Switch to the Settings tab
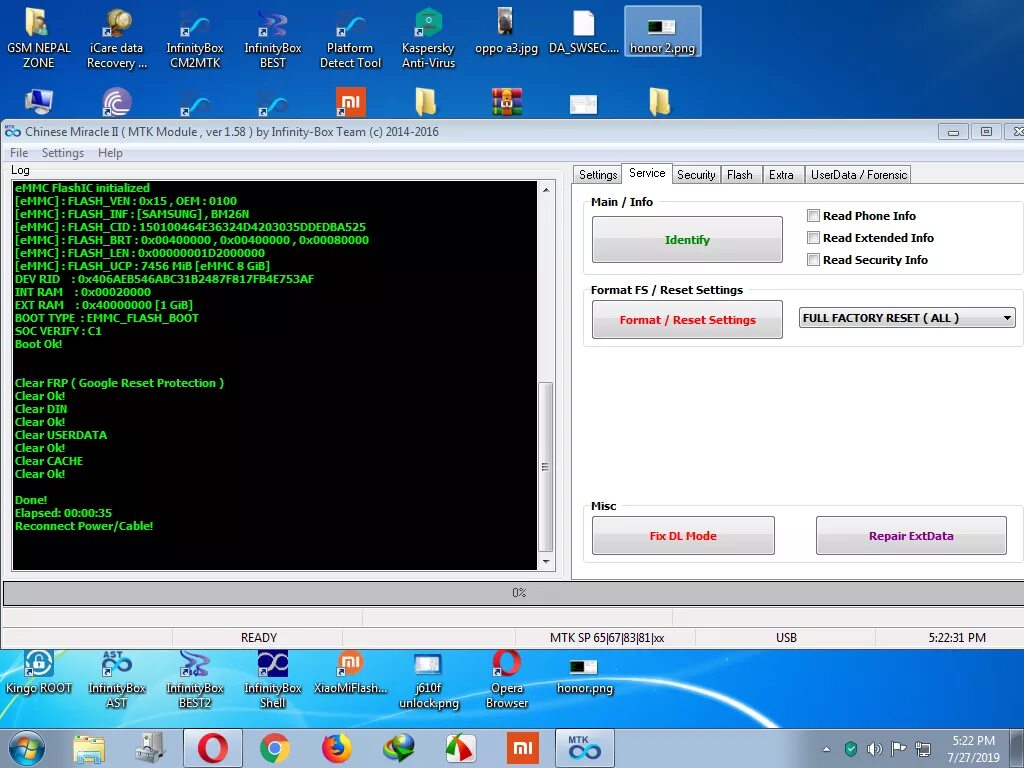Screen dimensions: 1024x768 [x=598, y=174]
